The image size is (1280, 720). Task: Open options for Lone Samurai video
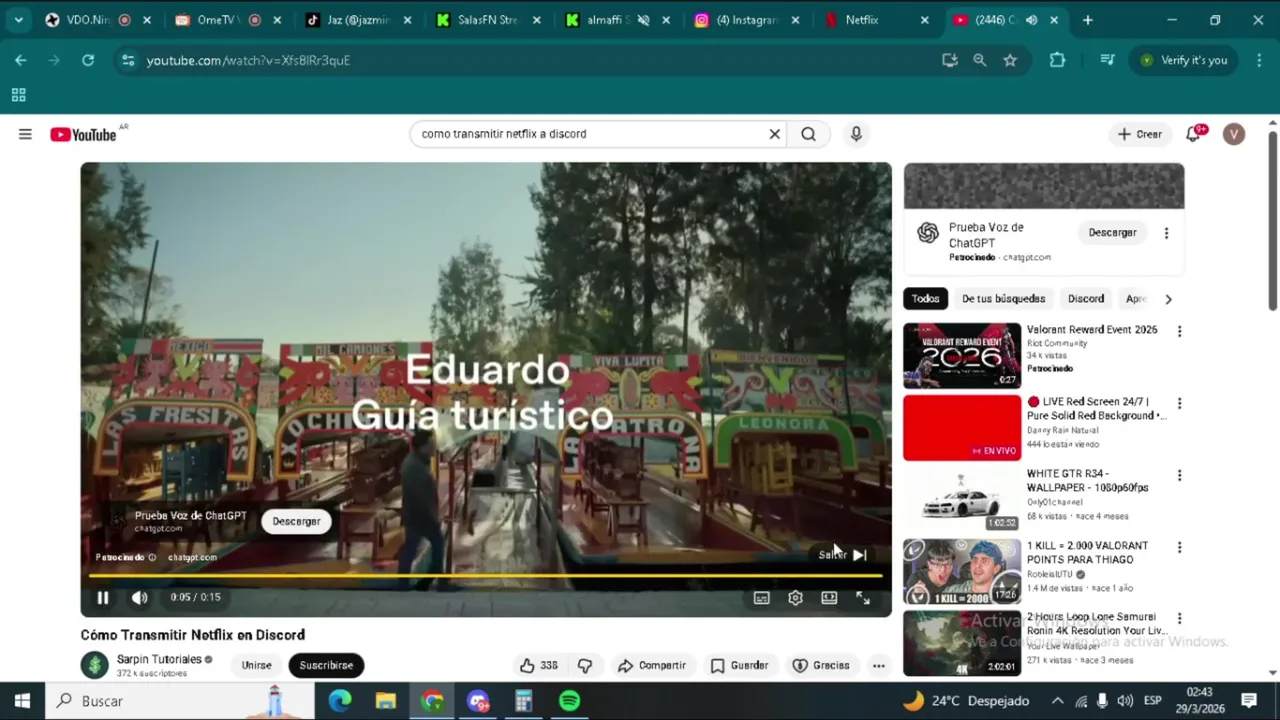[1179, 619]
